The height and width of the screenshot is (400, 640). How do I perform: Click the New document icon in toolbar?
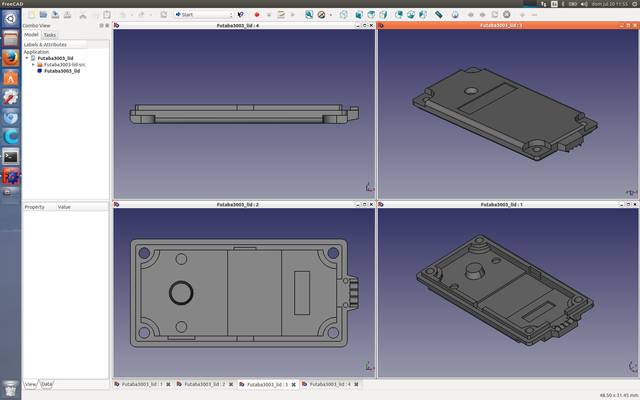(31, 15)
